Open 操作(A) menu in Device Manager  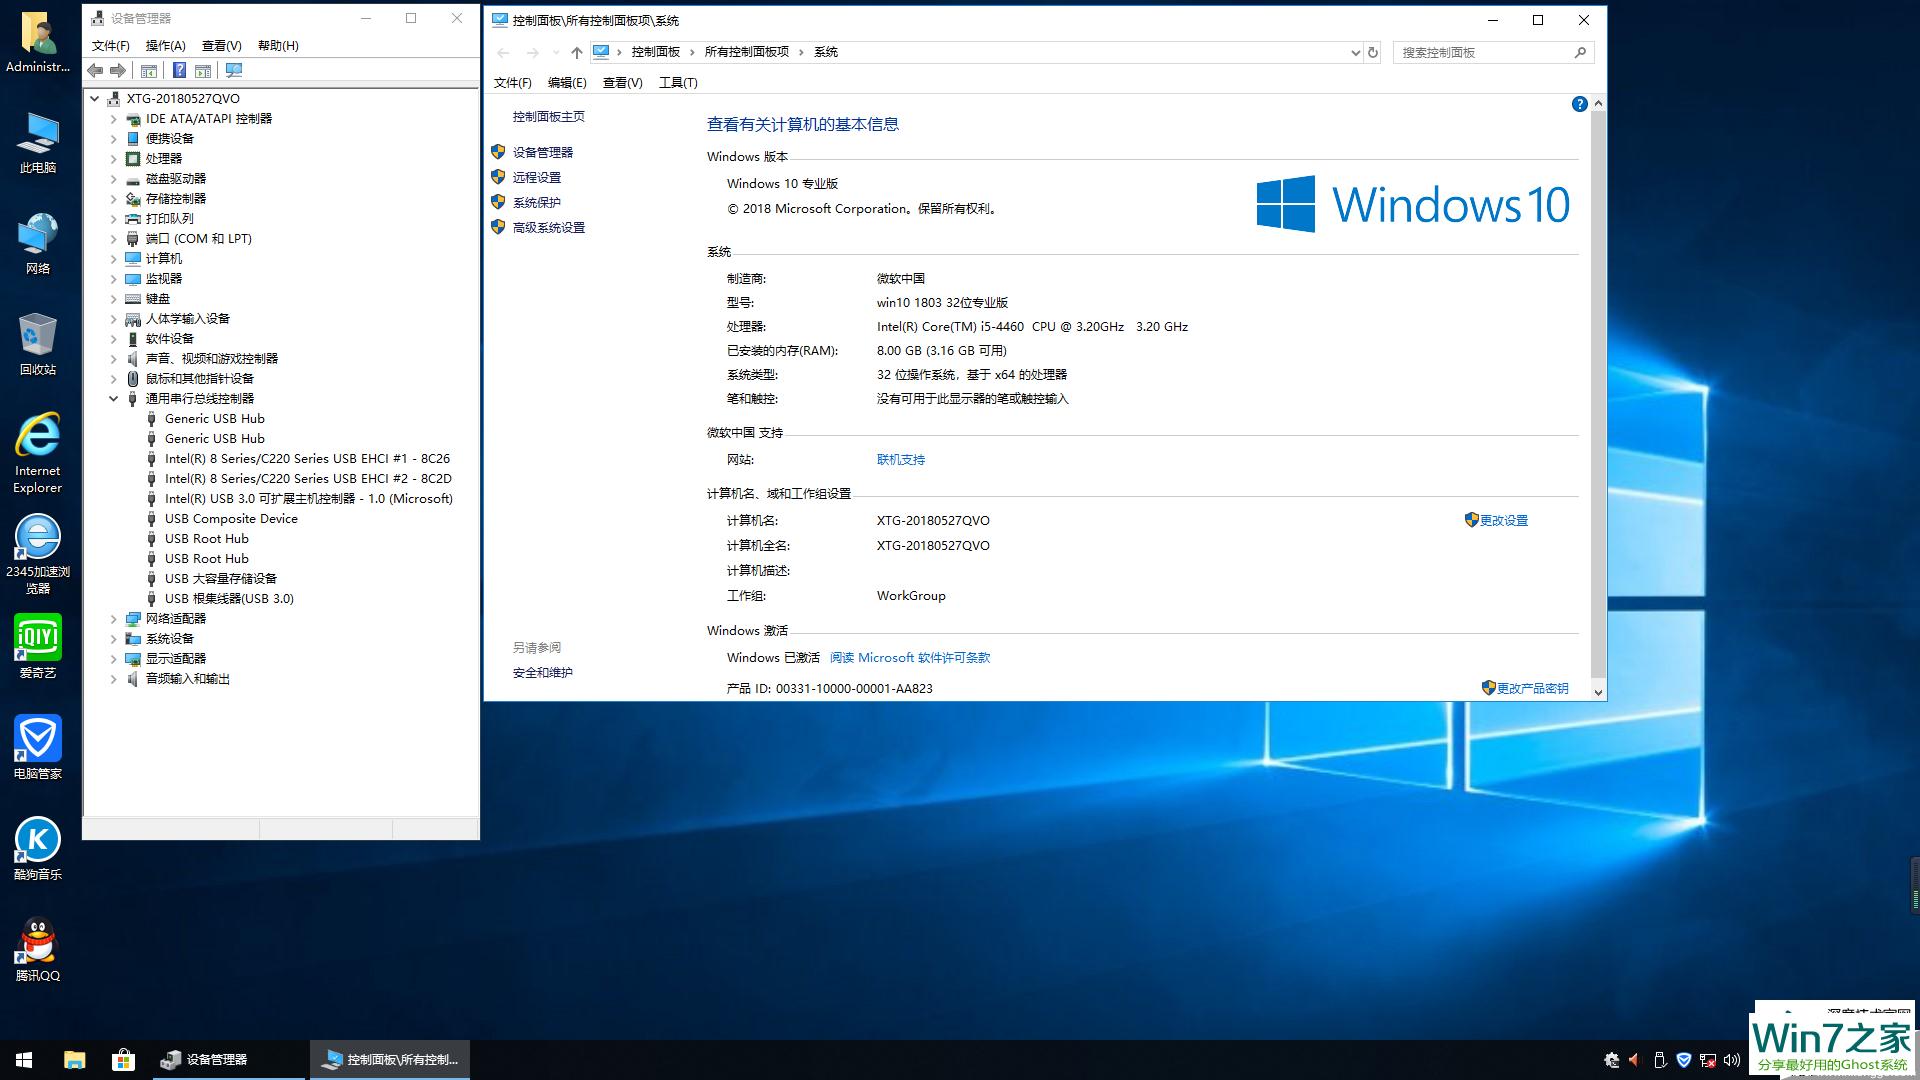coord(165,45)
